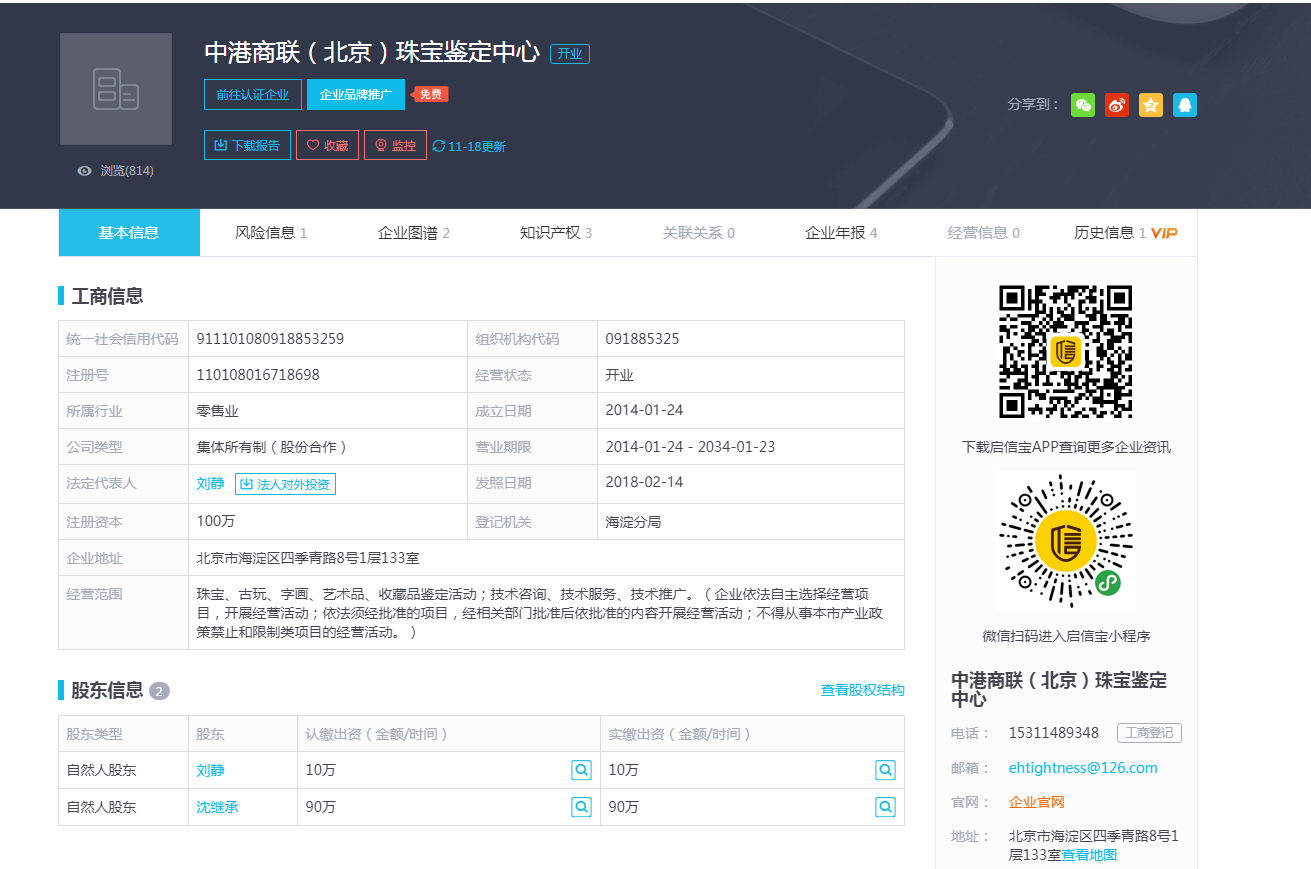Switch to the 知识产权 tab
Viewport: 1311px width, 869px height.
click(556, 232)
